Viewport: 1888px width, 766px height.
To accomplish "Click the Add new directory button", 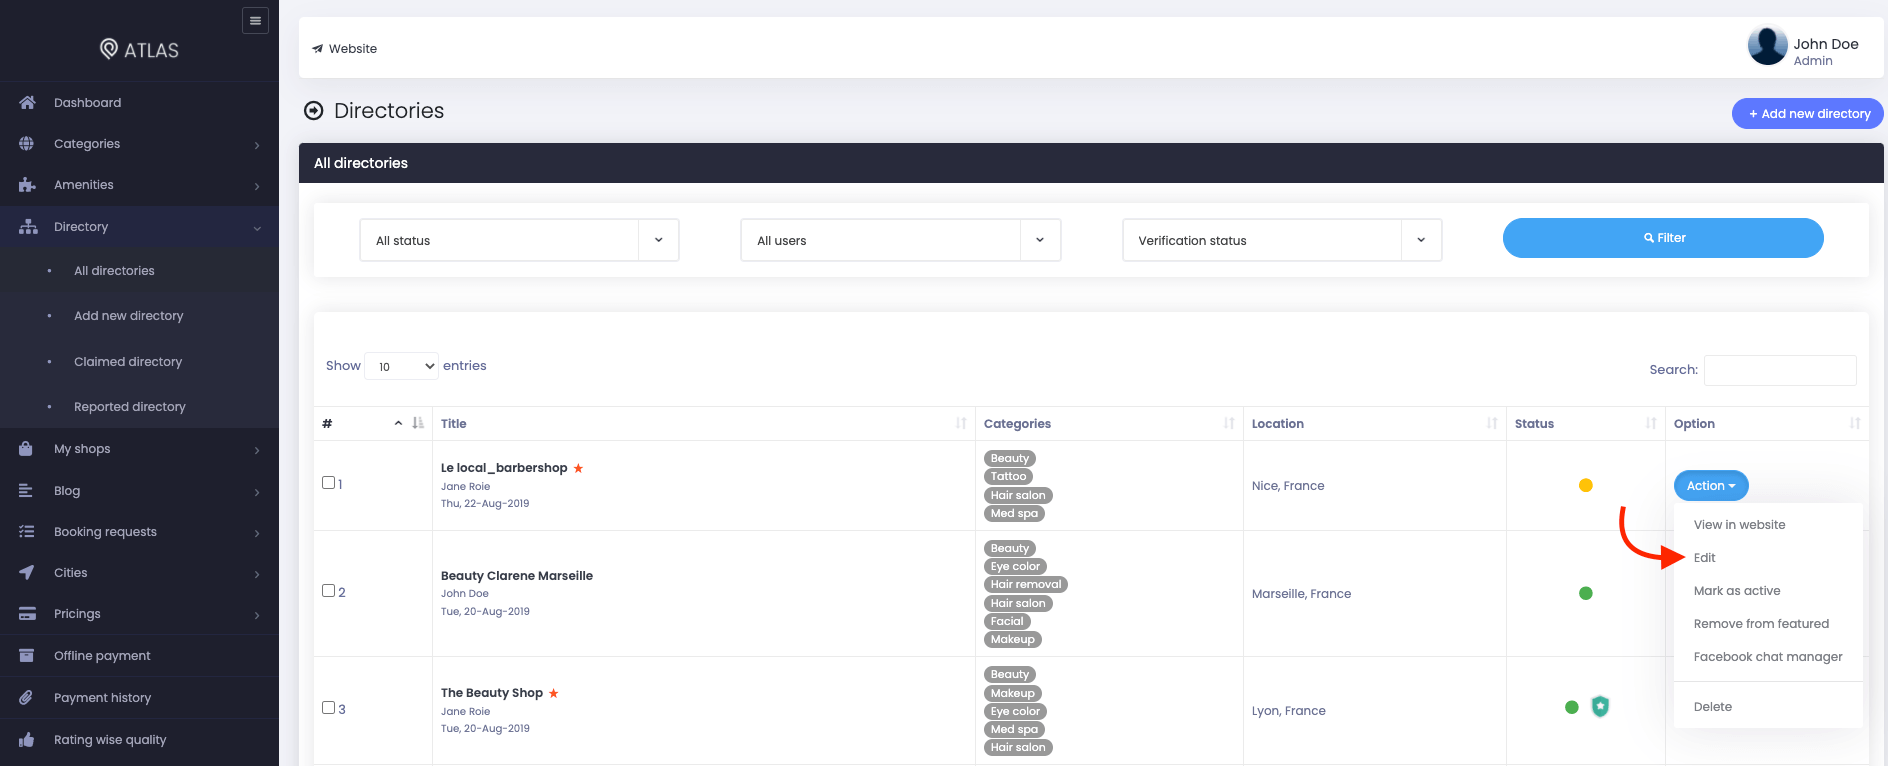I will (x=1808, y=113).
